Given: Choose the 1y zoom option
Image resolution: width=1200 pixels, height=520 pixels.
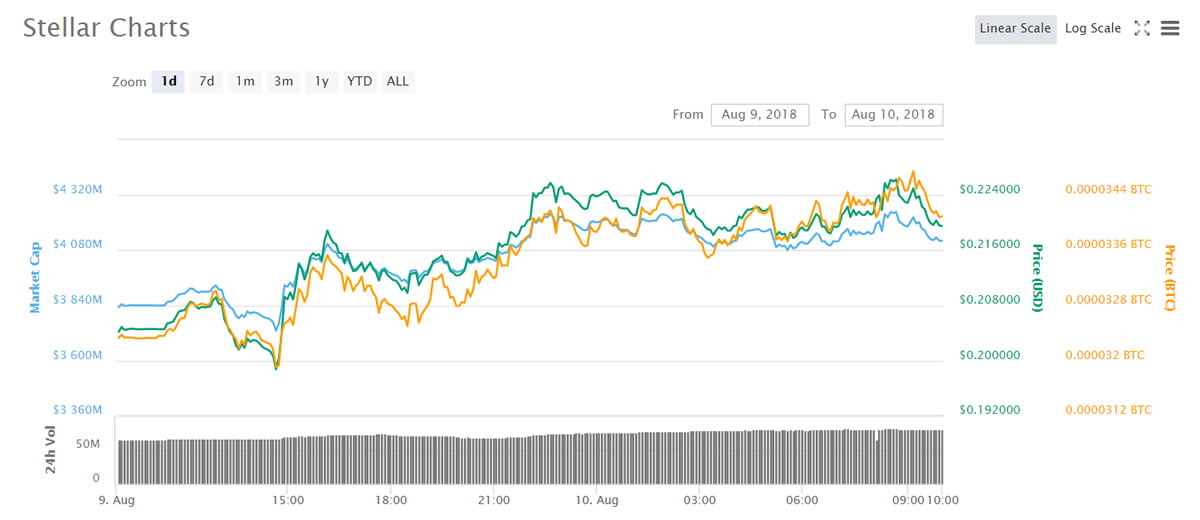Looking at the screenshot, I should tap(321, 82).
